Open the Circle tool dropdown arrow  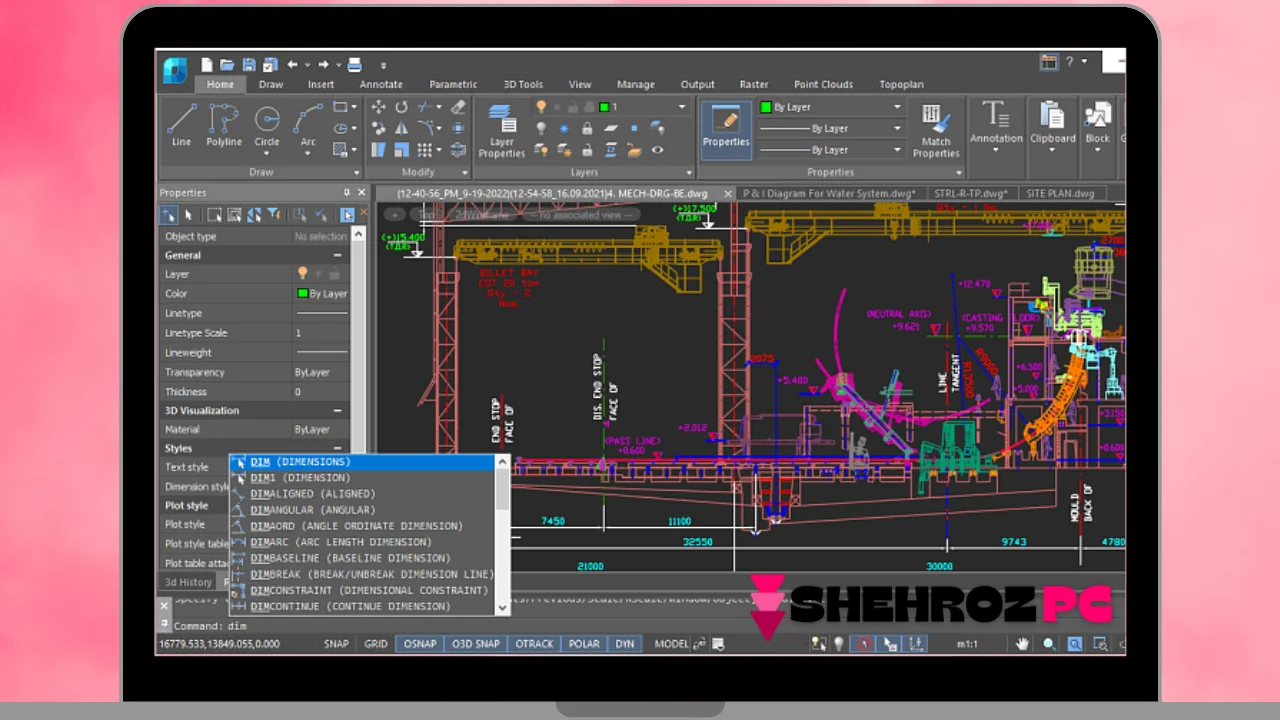tap(267, 153)
